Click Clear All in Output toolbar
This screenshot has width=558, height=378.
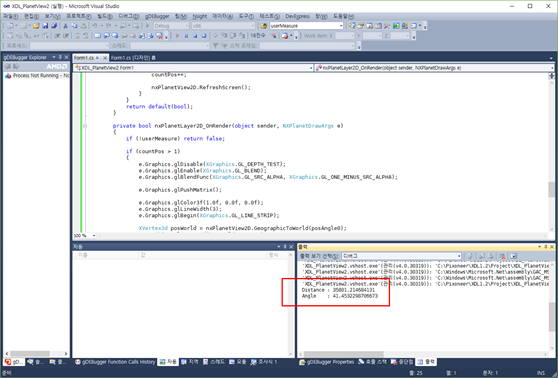pyautogui.click(x=502, y=256)
